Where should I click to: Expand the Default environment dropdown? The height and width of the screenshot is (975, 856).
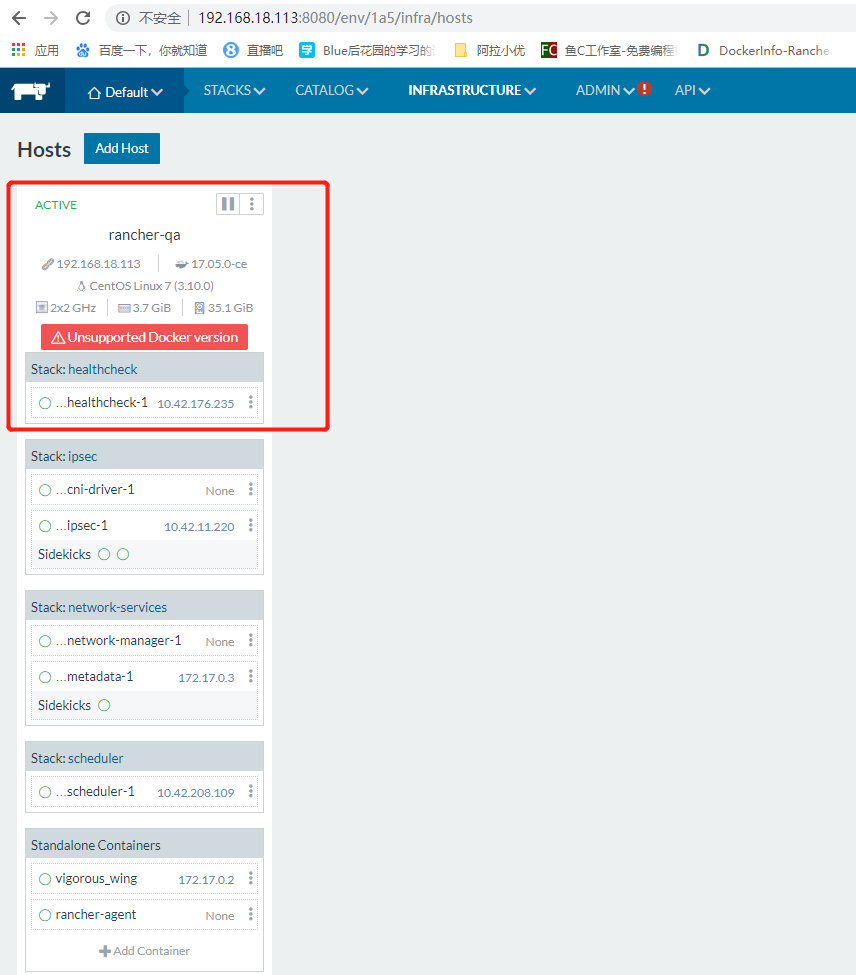124,90
